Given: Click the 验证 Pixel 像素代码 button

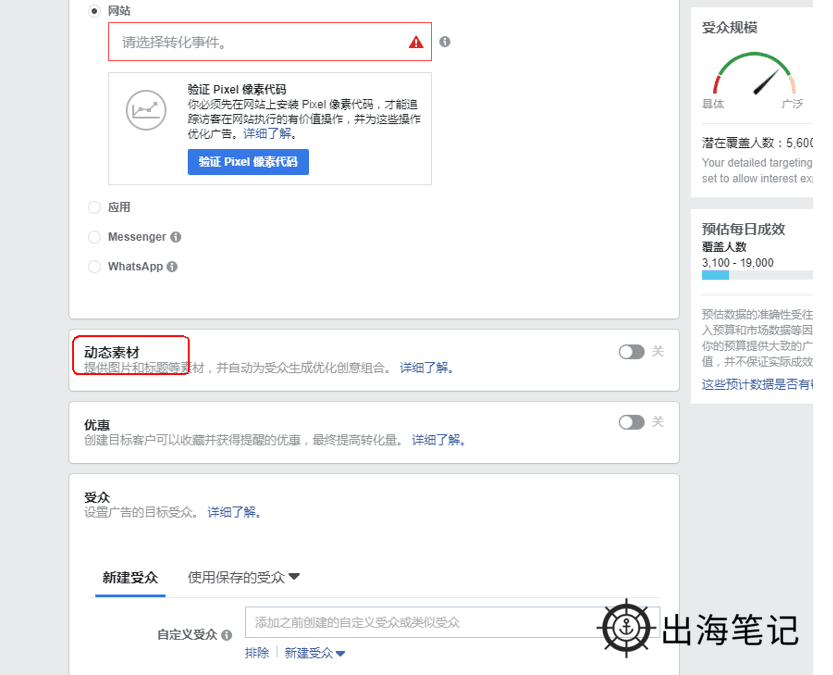Looking at the screenshot, I should point(247,162).
